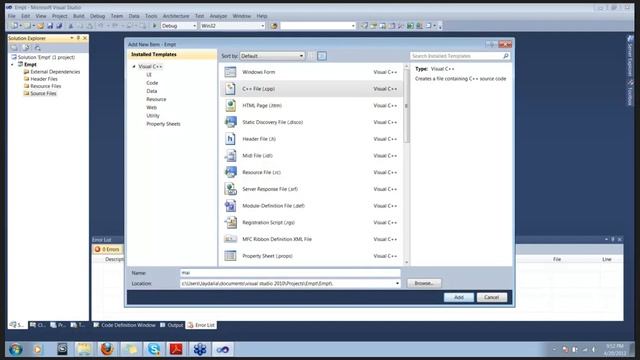This screenshot has width=640, height=360.
Task: Open the Server Explorer side tab
Action: coord(630,57)
